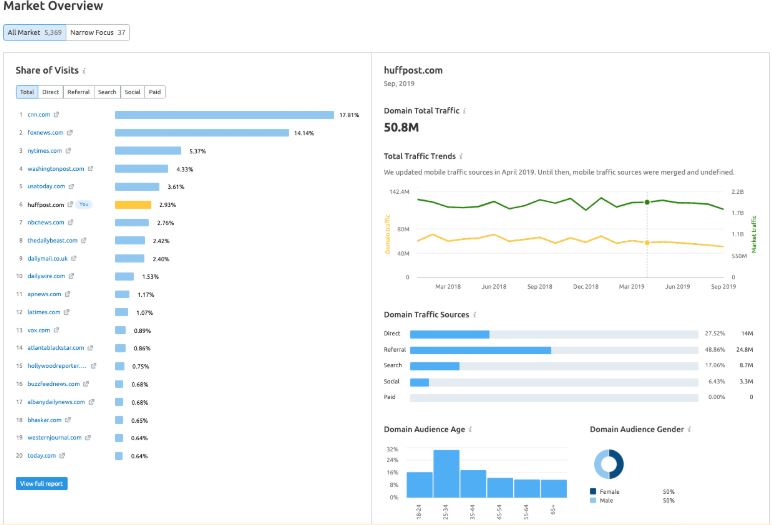
Task: Open external link icon beside vox.com
Action: pos(56,330)
